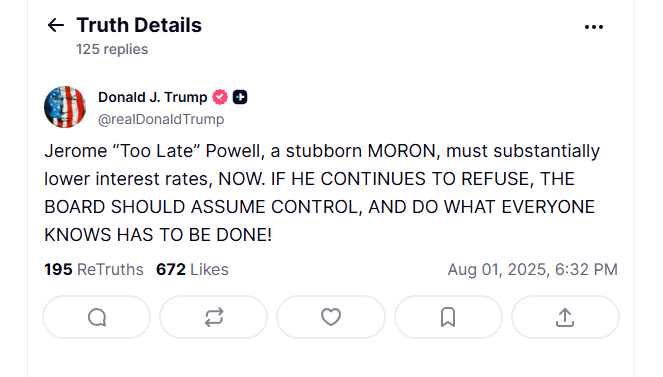
Task: Click the Truth Details heading
Action: 139,25
